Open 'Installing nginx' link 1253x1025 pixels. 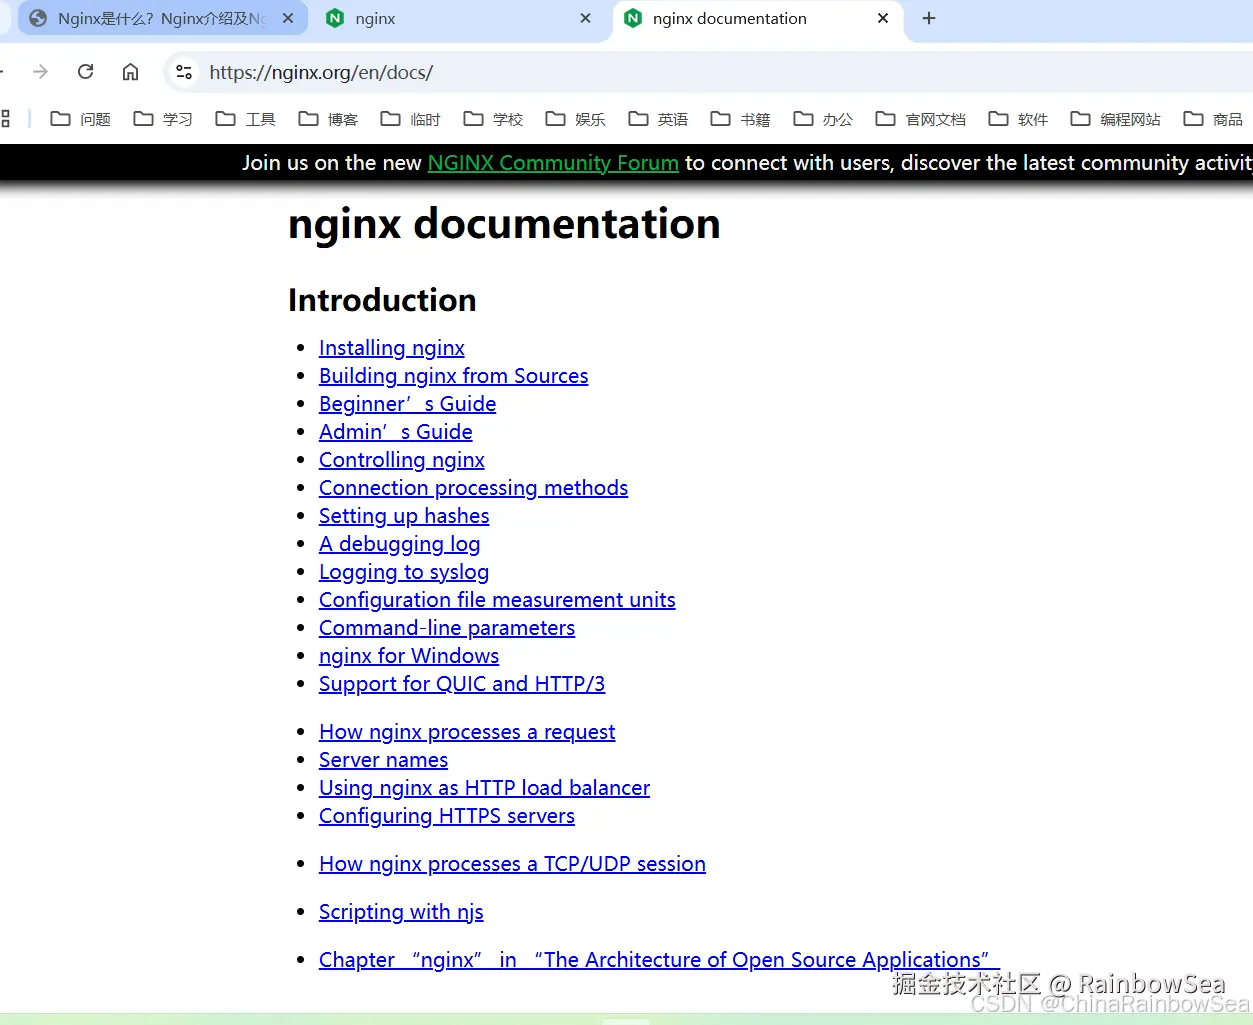392,348
